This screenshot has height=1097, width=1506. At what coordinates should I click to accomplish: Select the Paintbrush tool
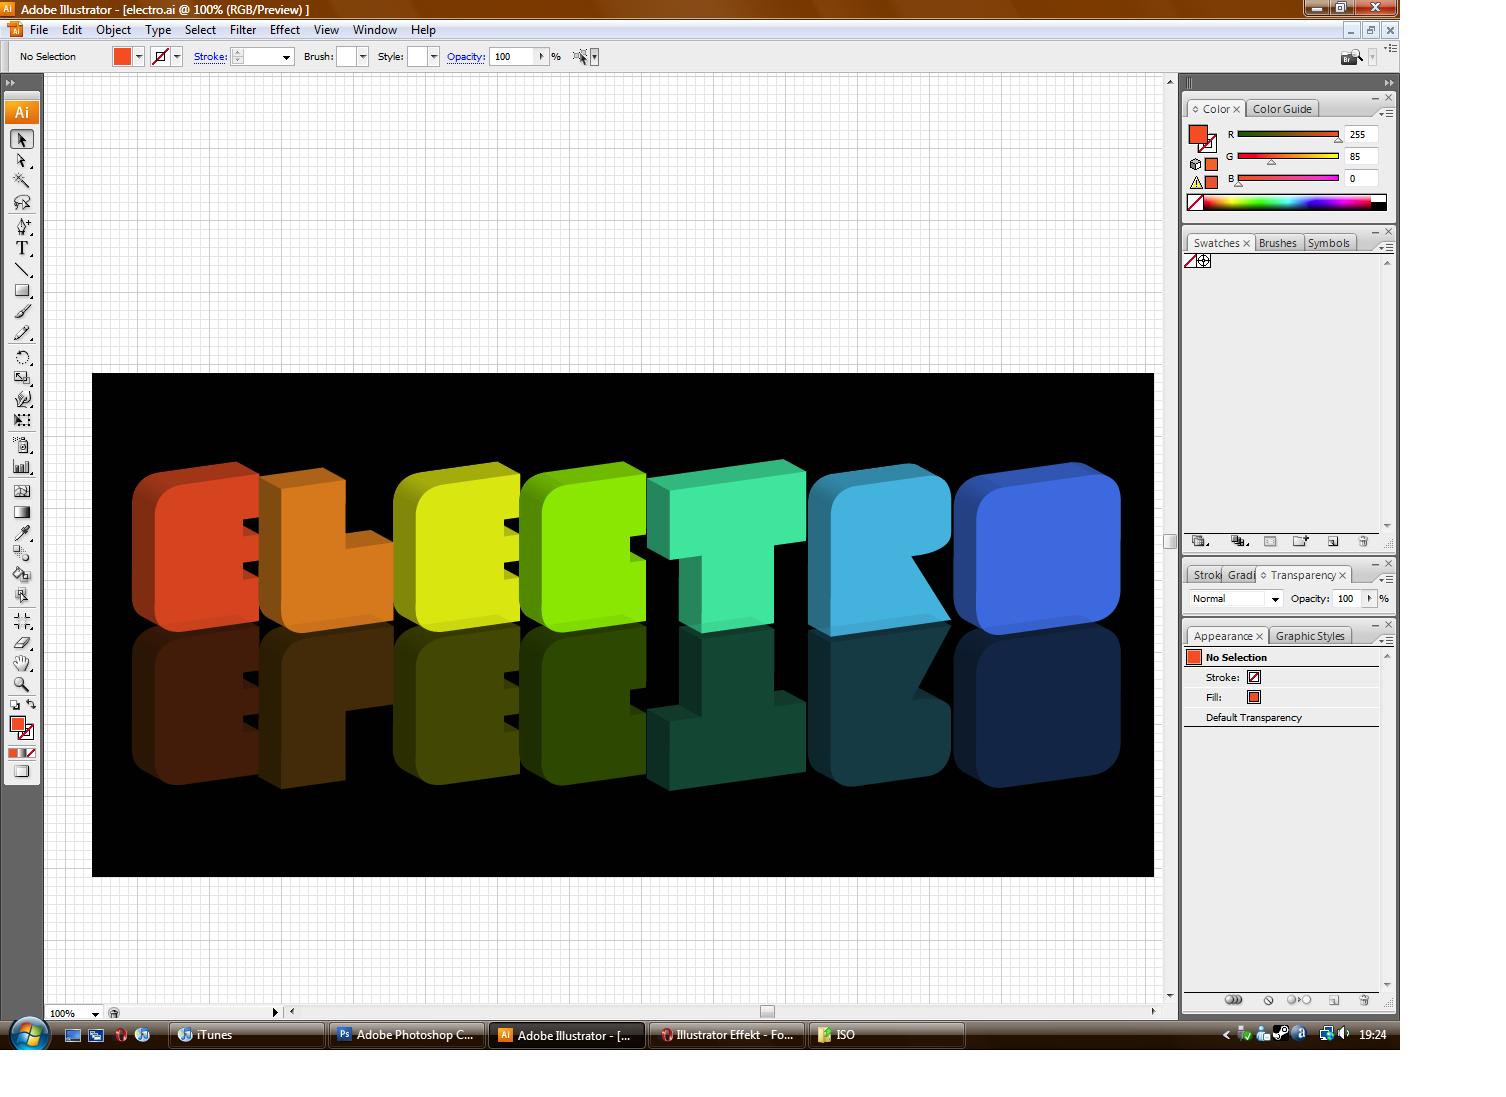point(22,312)
